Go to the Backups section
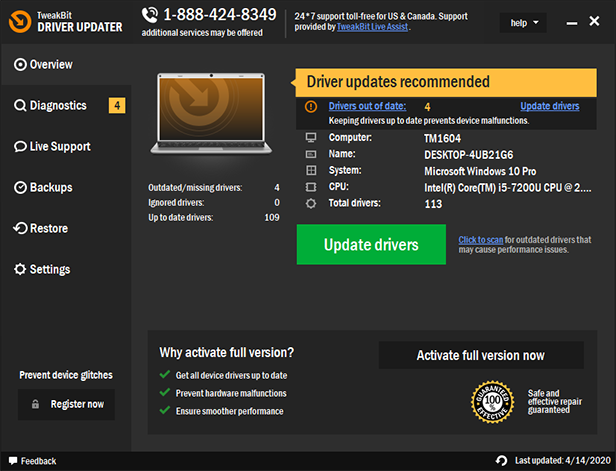Screen dimensions: 616x471 tap(66, 187)
